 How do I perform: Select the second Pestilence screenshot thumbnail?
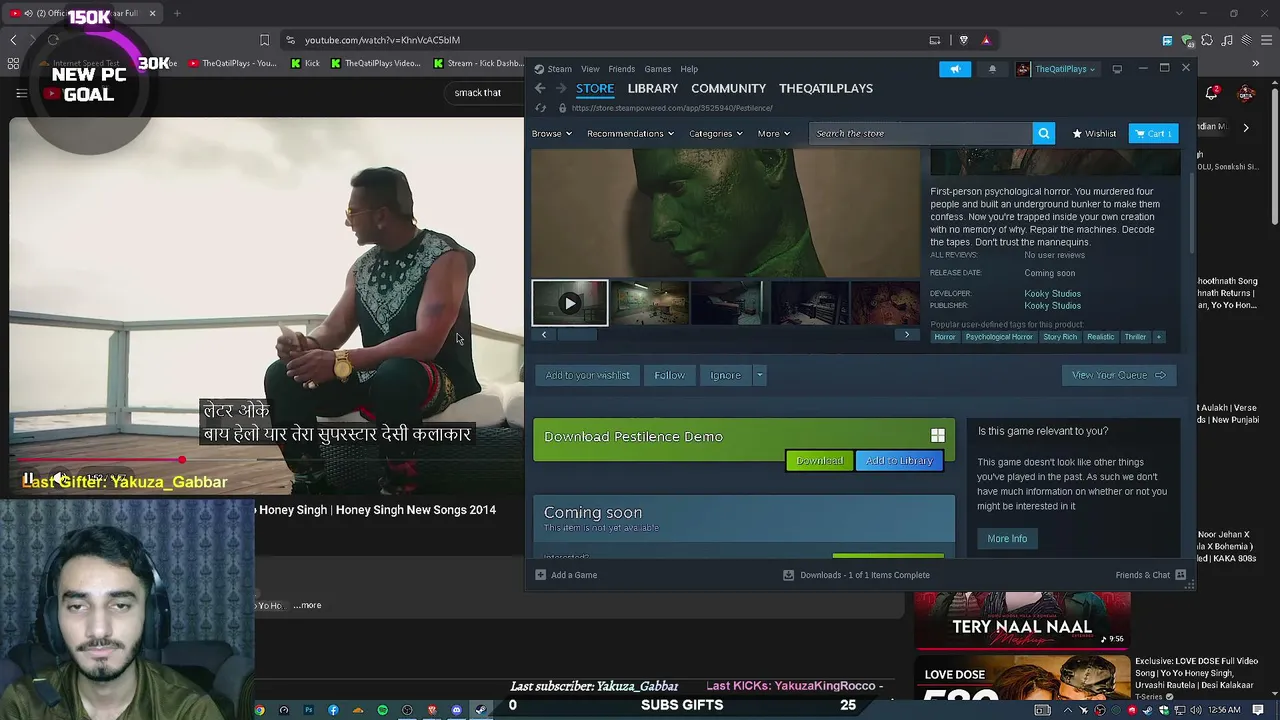pyautogui.click(x=649, y=303)
